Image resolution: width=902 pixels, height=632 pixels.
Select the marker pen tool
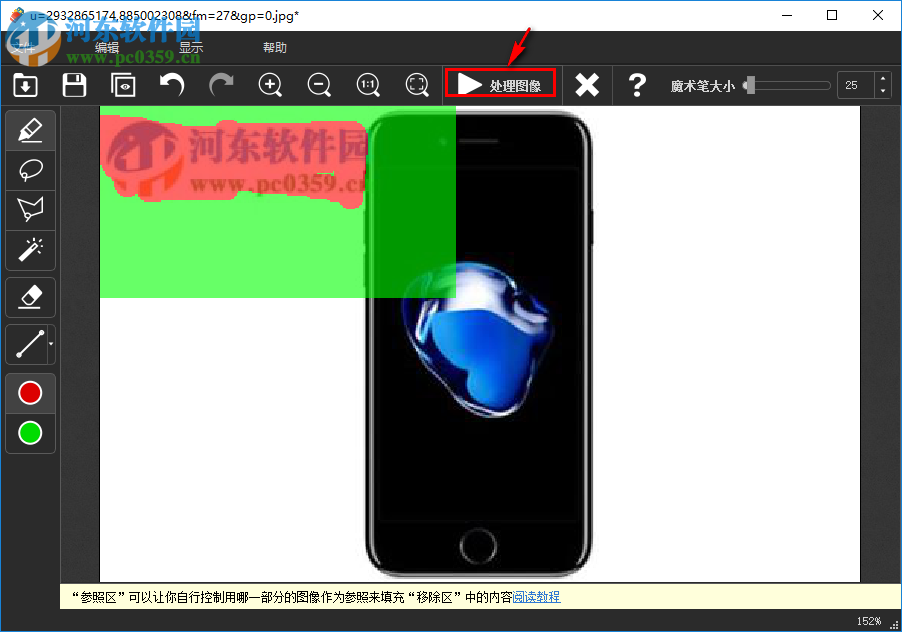tap(30, 130)
